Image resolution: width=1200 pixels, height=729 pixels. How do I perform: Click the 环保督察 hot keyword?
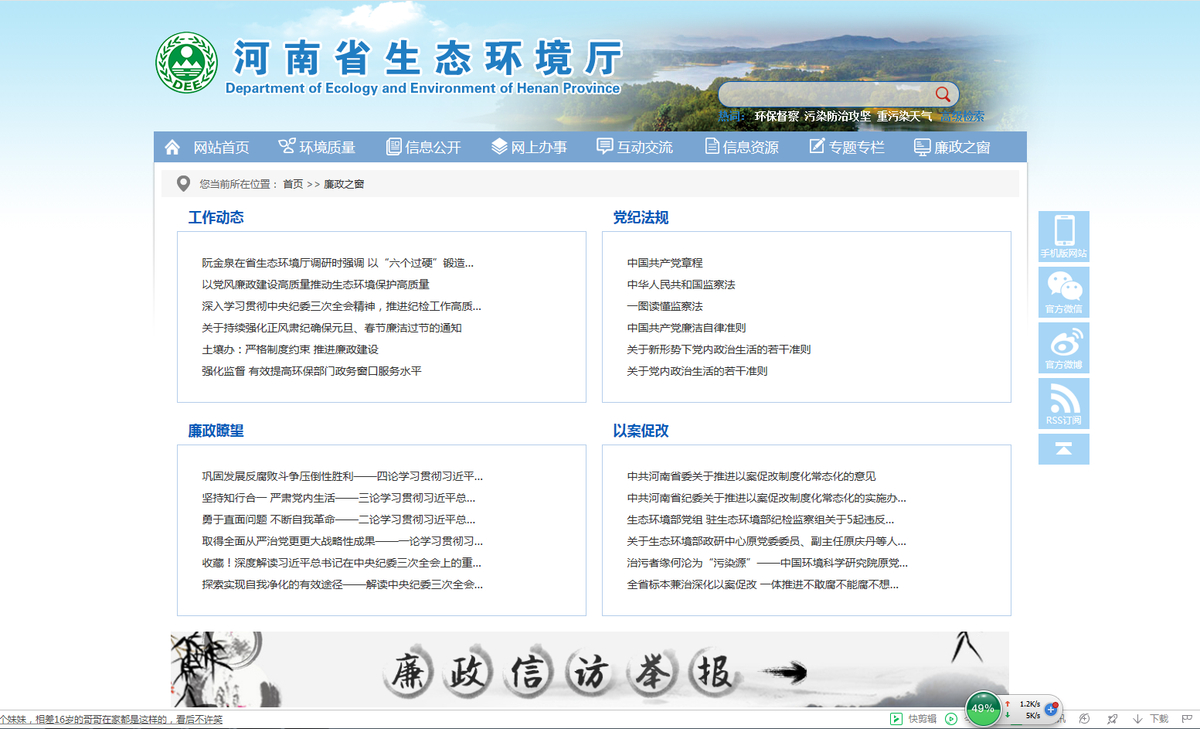(x=777, y=116)
